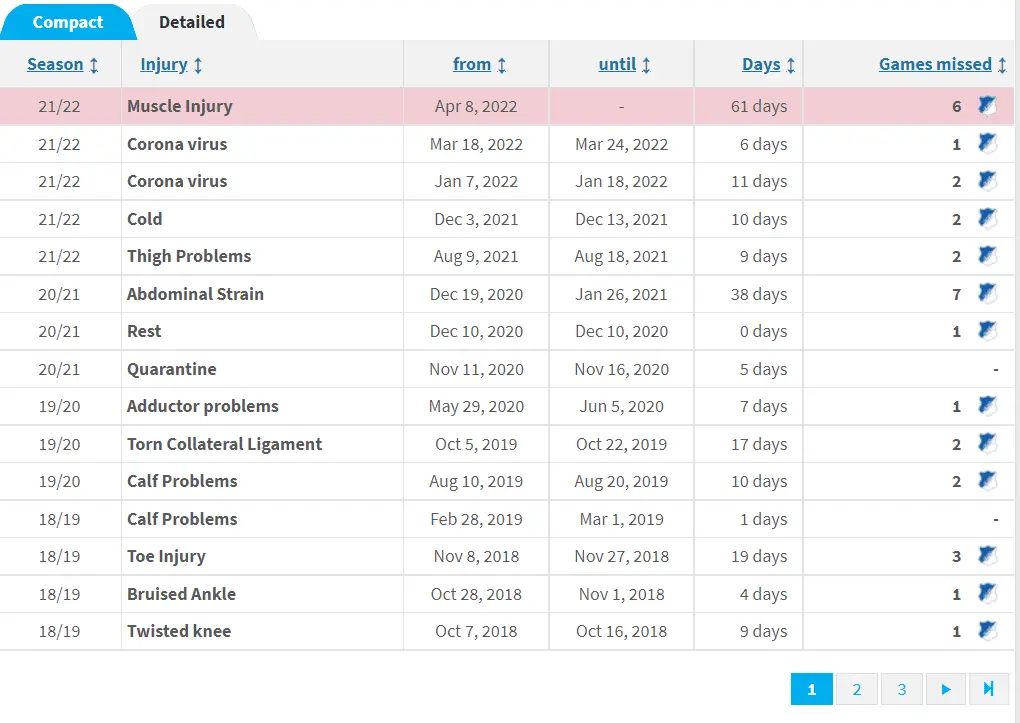Go to next page arrow
Viewport: 1020px width, 723px height.
[946, 689]
